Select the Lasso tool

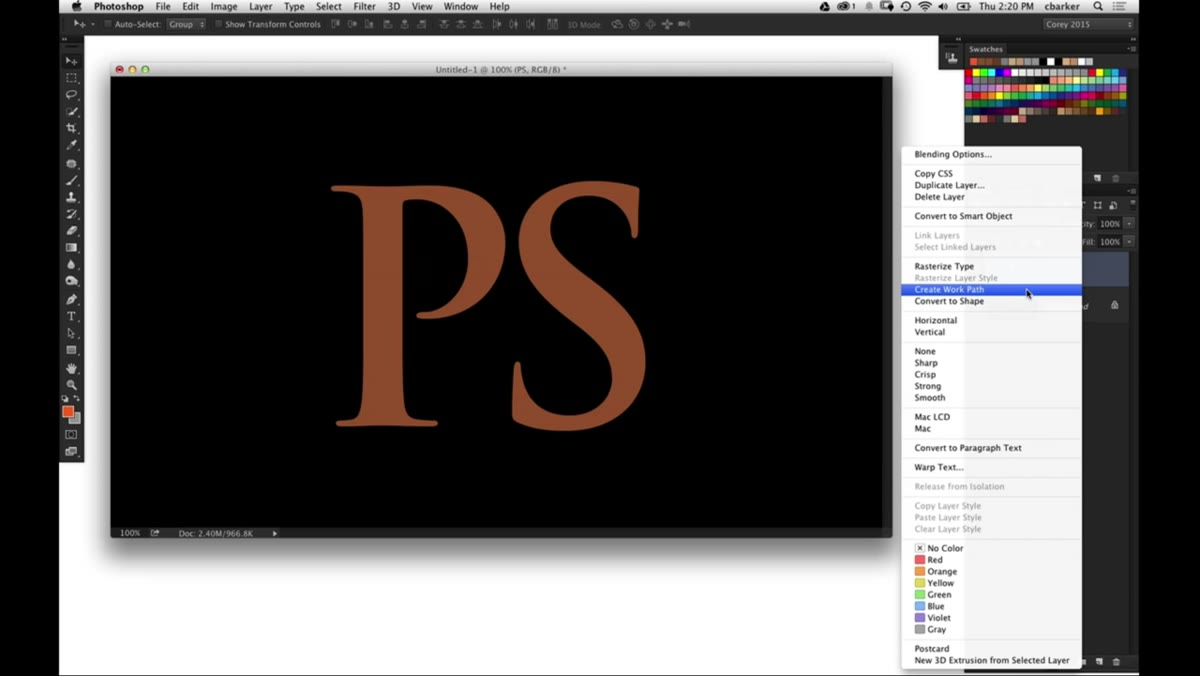pos(71,95)
